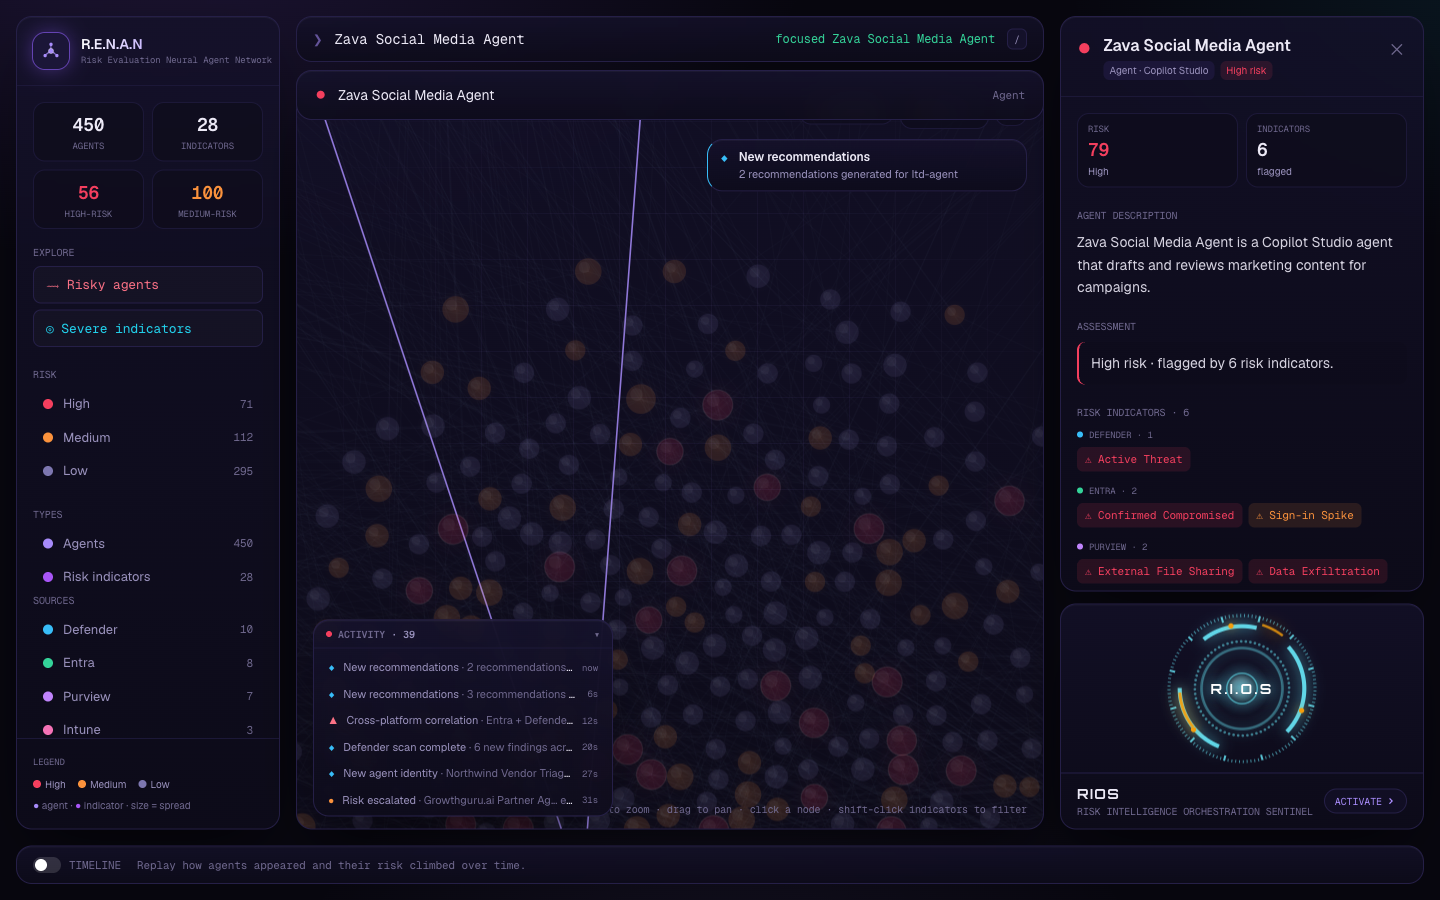Toggle the Intune source filter
Screen dimensions: 1440x900
[148, 730]
